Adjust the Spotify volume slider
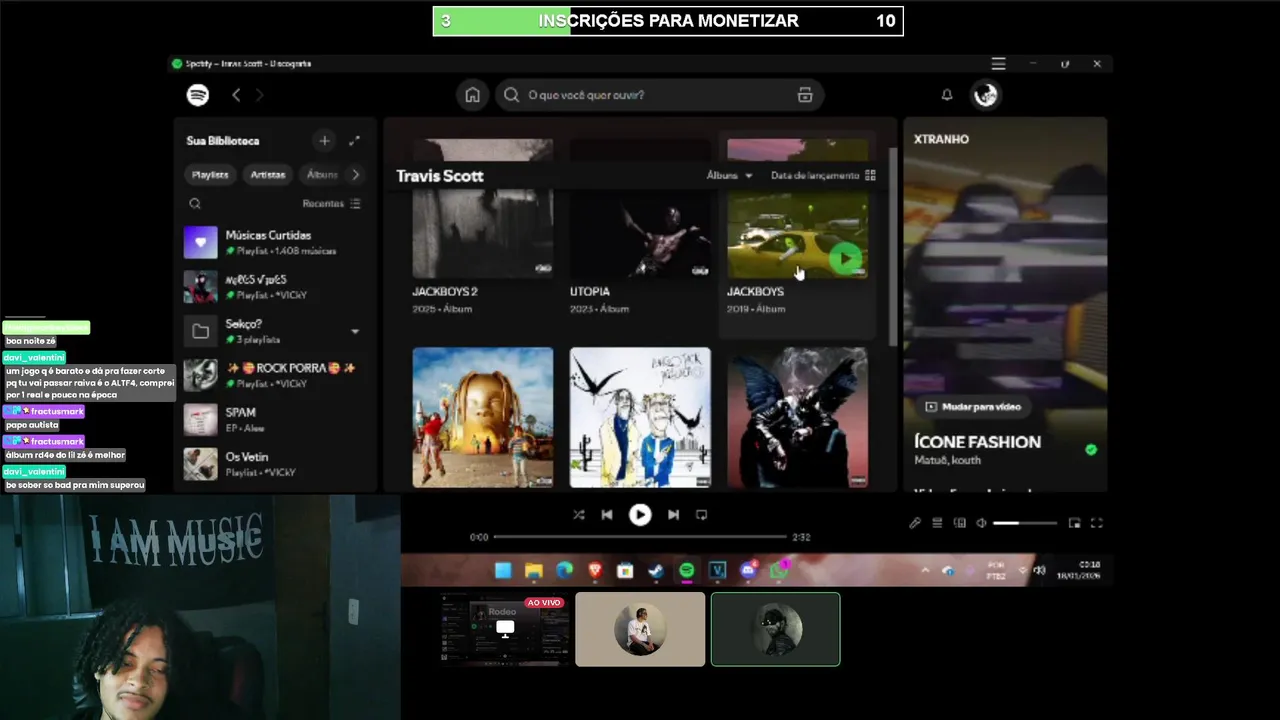 1025,523
